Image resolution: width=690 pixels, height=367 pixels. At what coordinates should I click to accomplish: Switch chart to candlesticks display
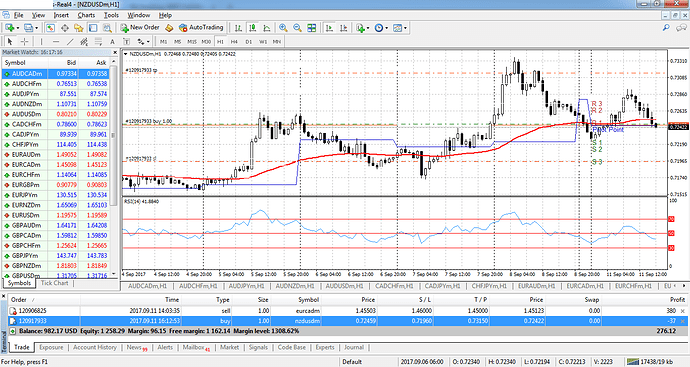253,28
